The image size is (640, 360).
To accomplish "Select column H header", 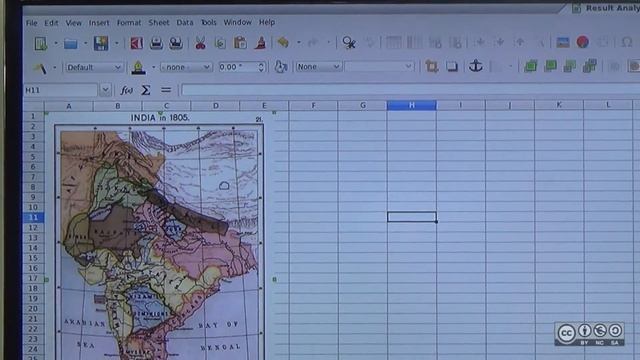I will 411,105.
